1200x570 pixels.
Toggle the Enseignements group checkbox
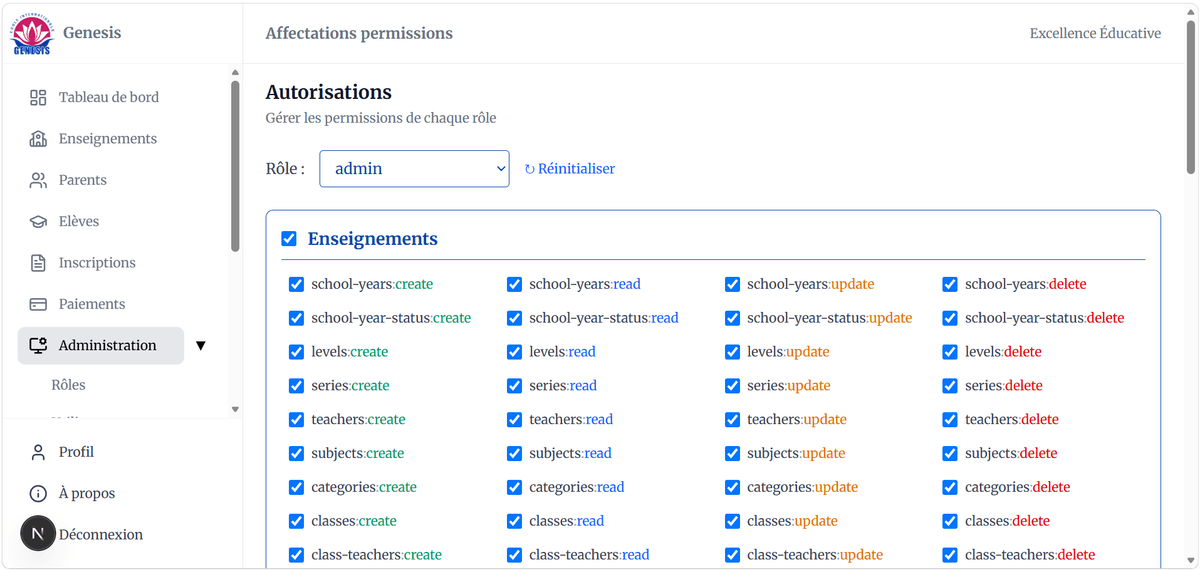pos(289,239)
